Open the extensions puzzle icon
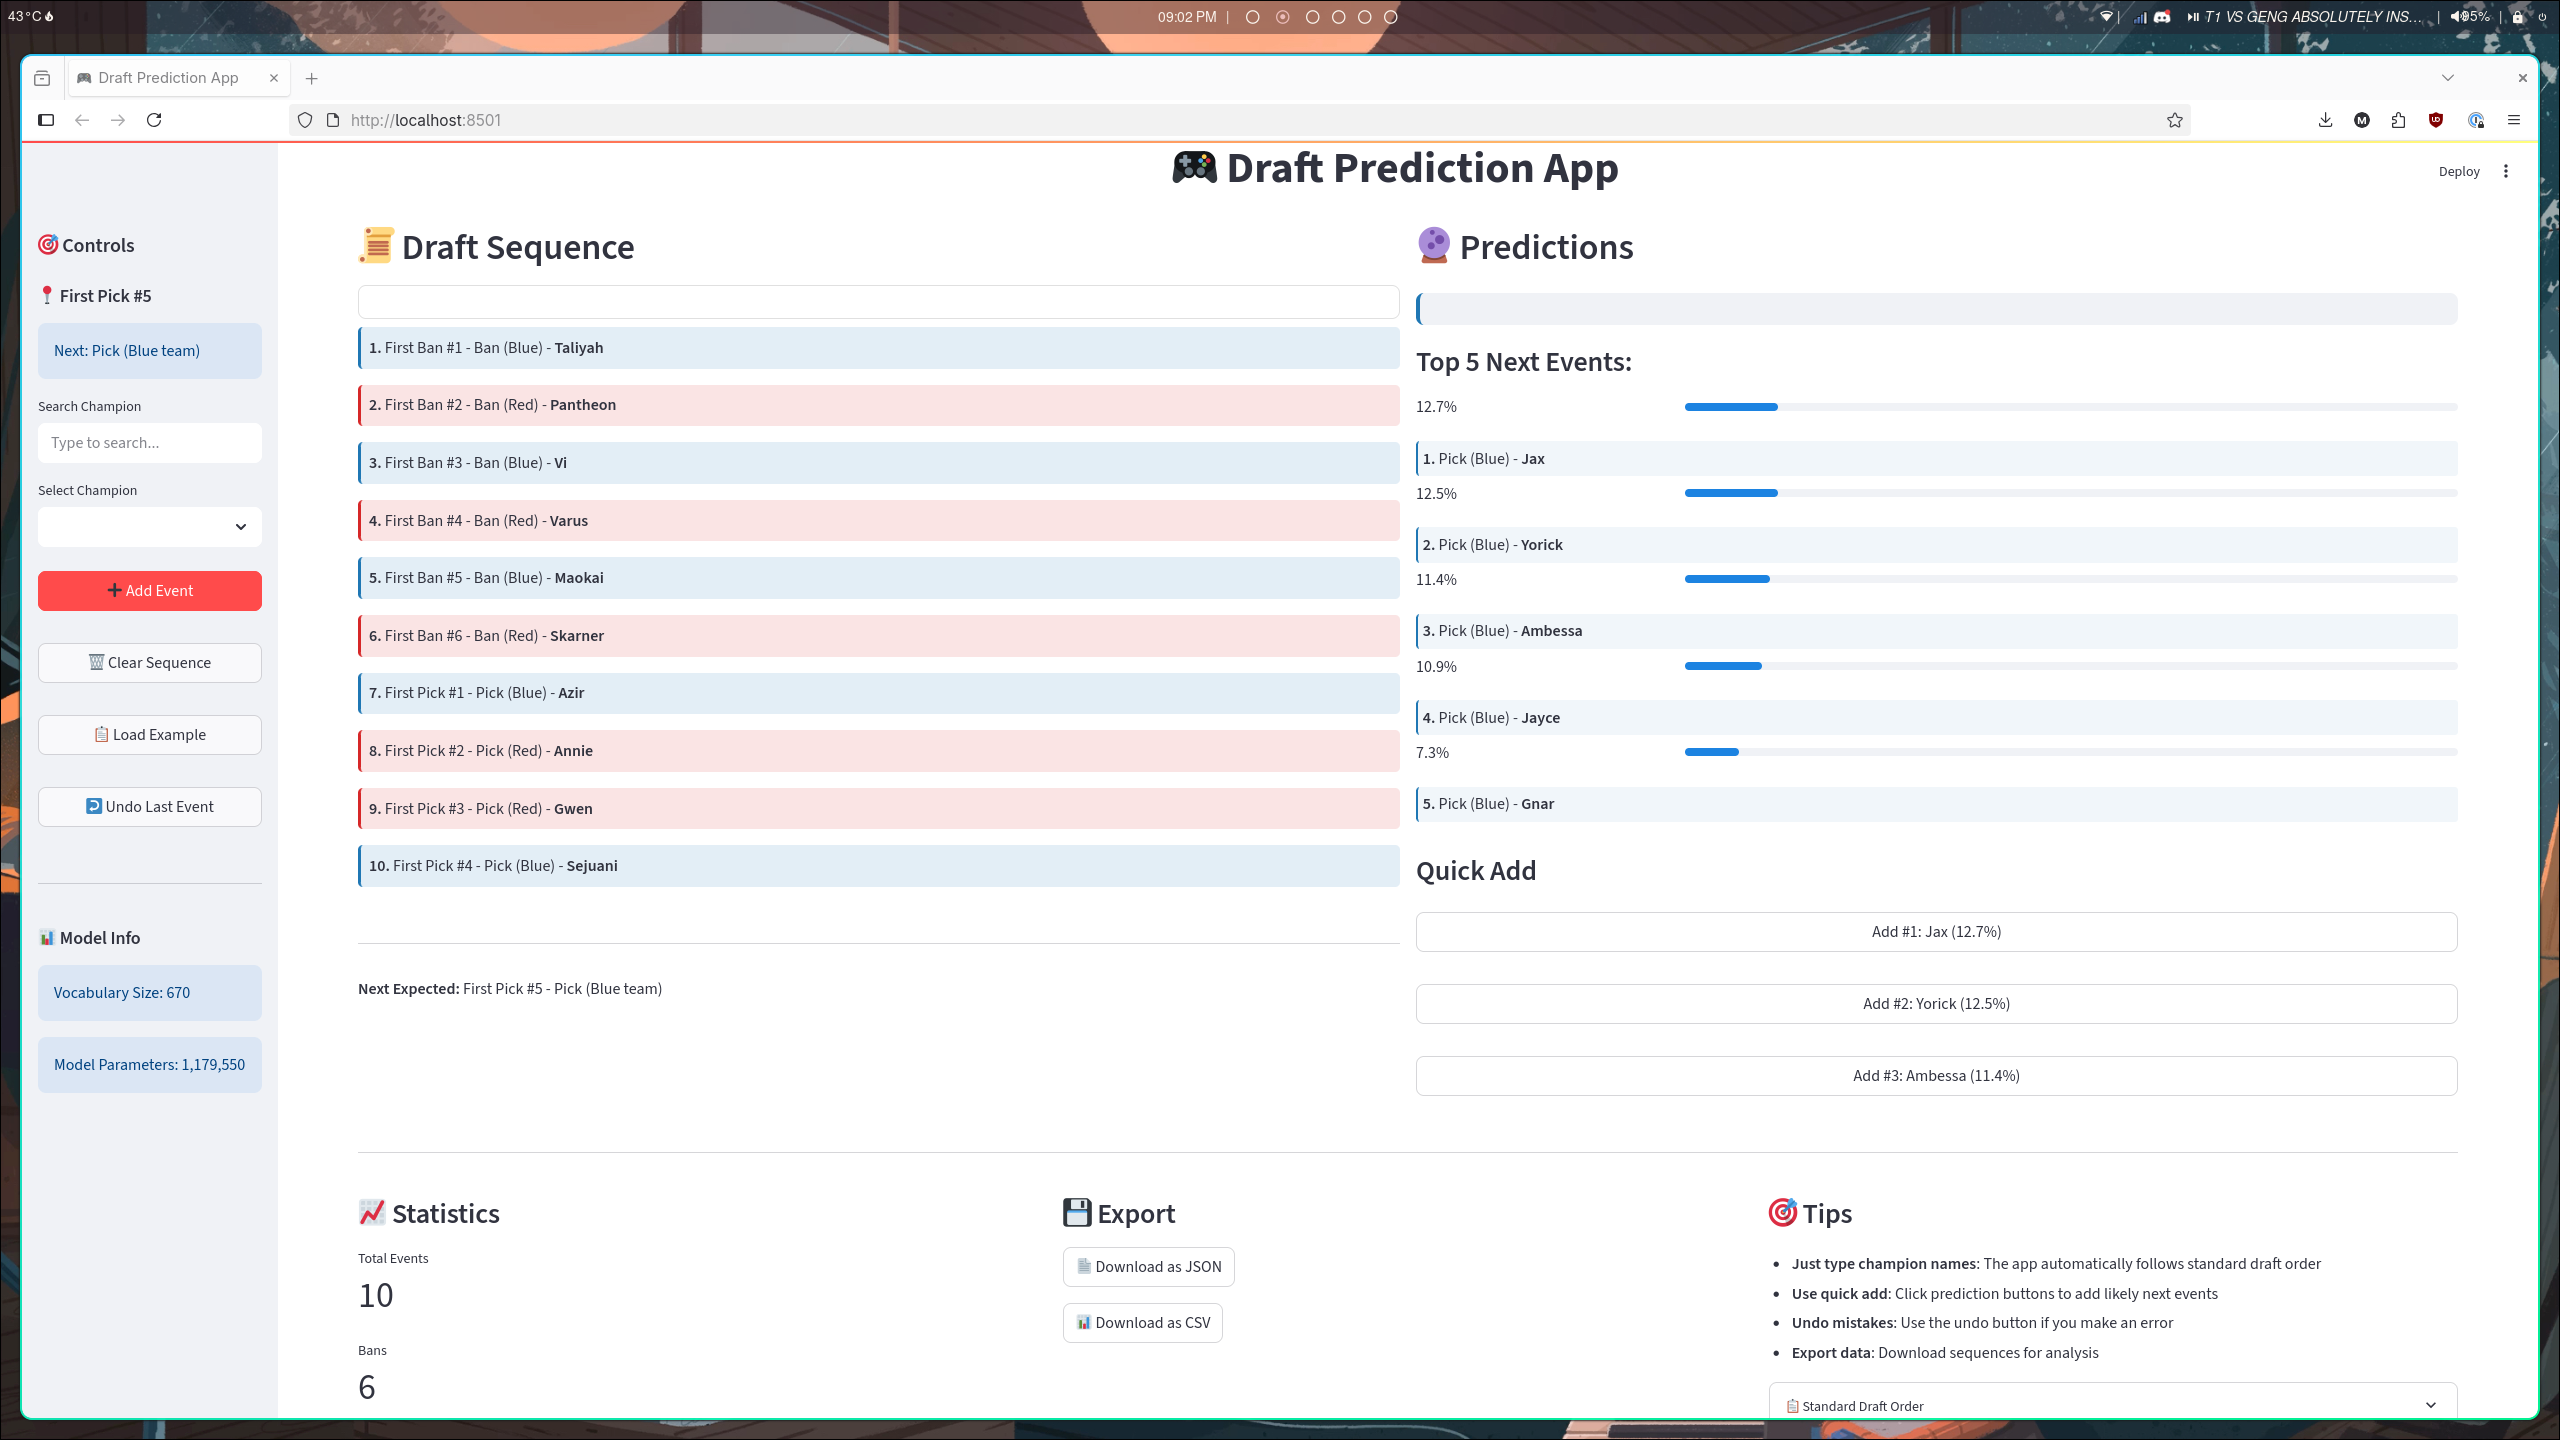The image size is (2560, 1440). coord(2398,120)
